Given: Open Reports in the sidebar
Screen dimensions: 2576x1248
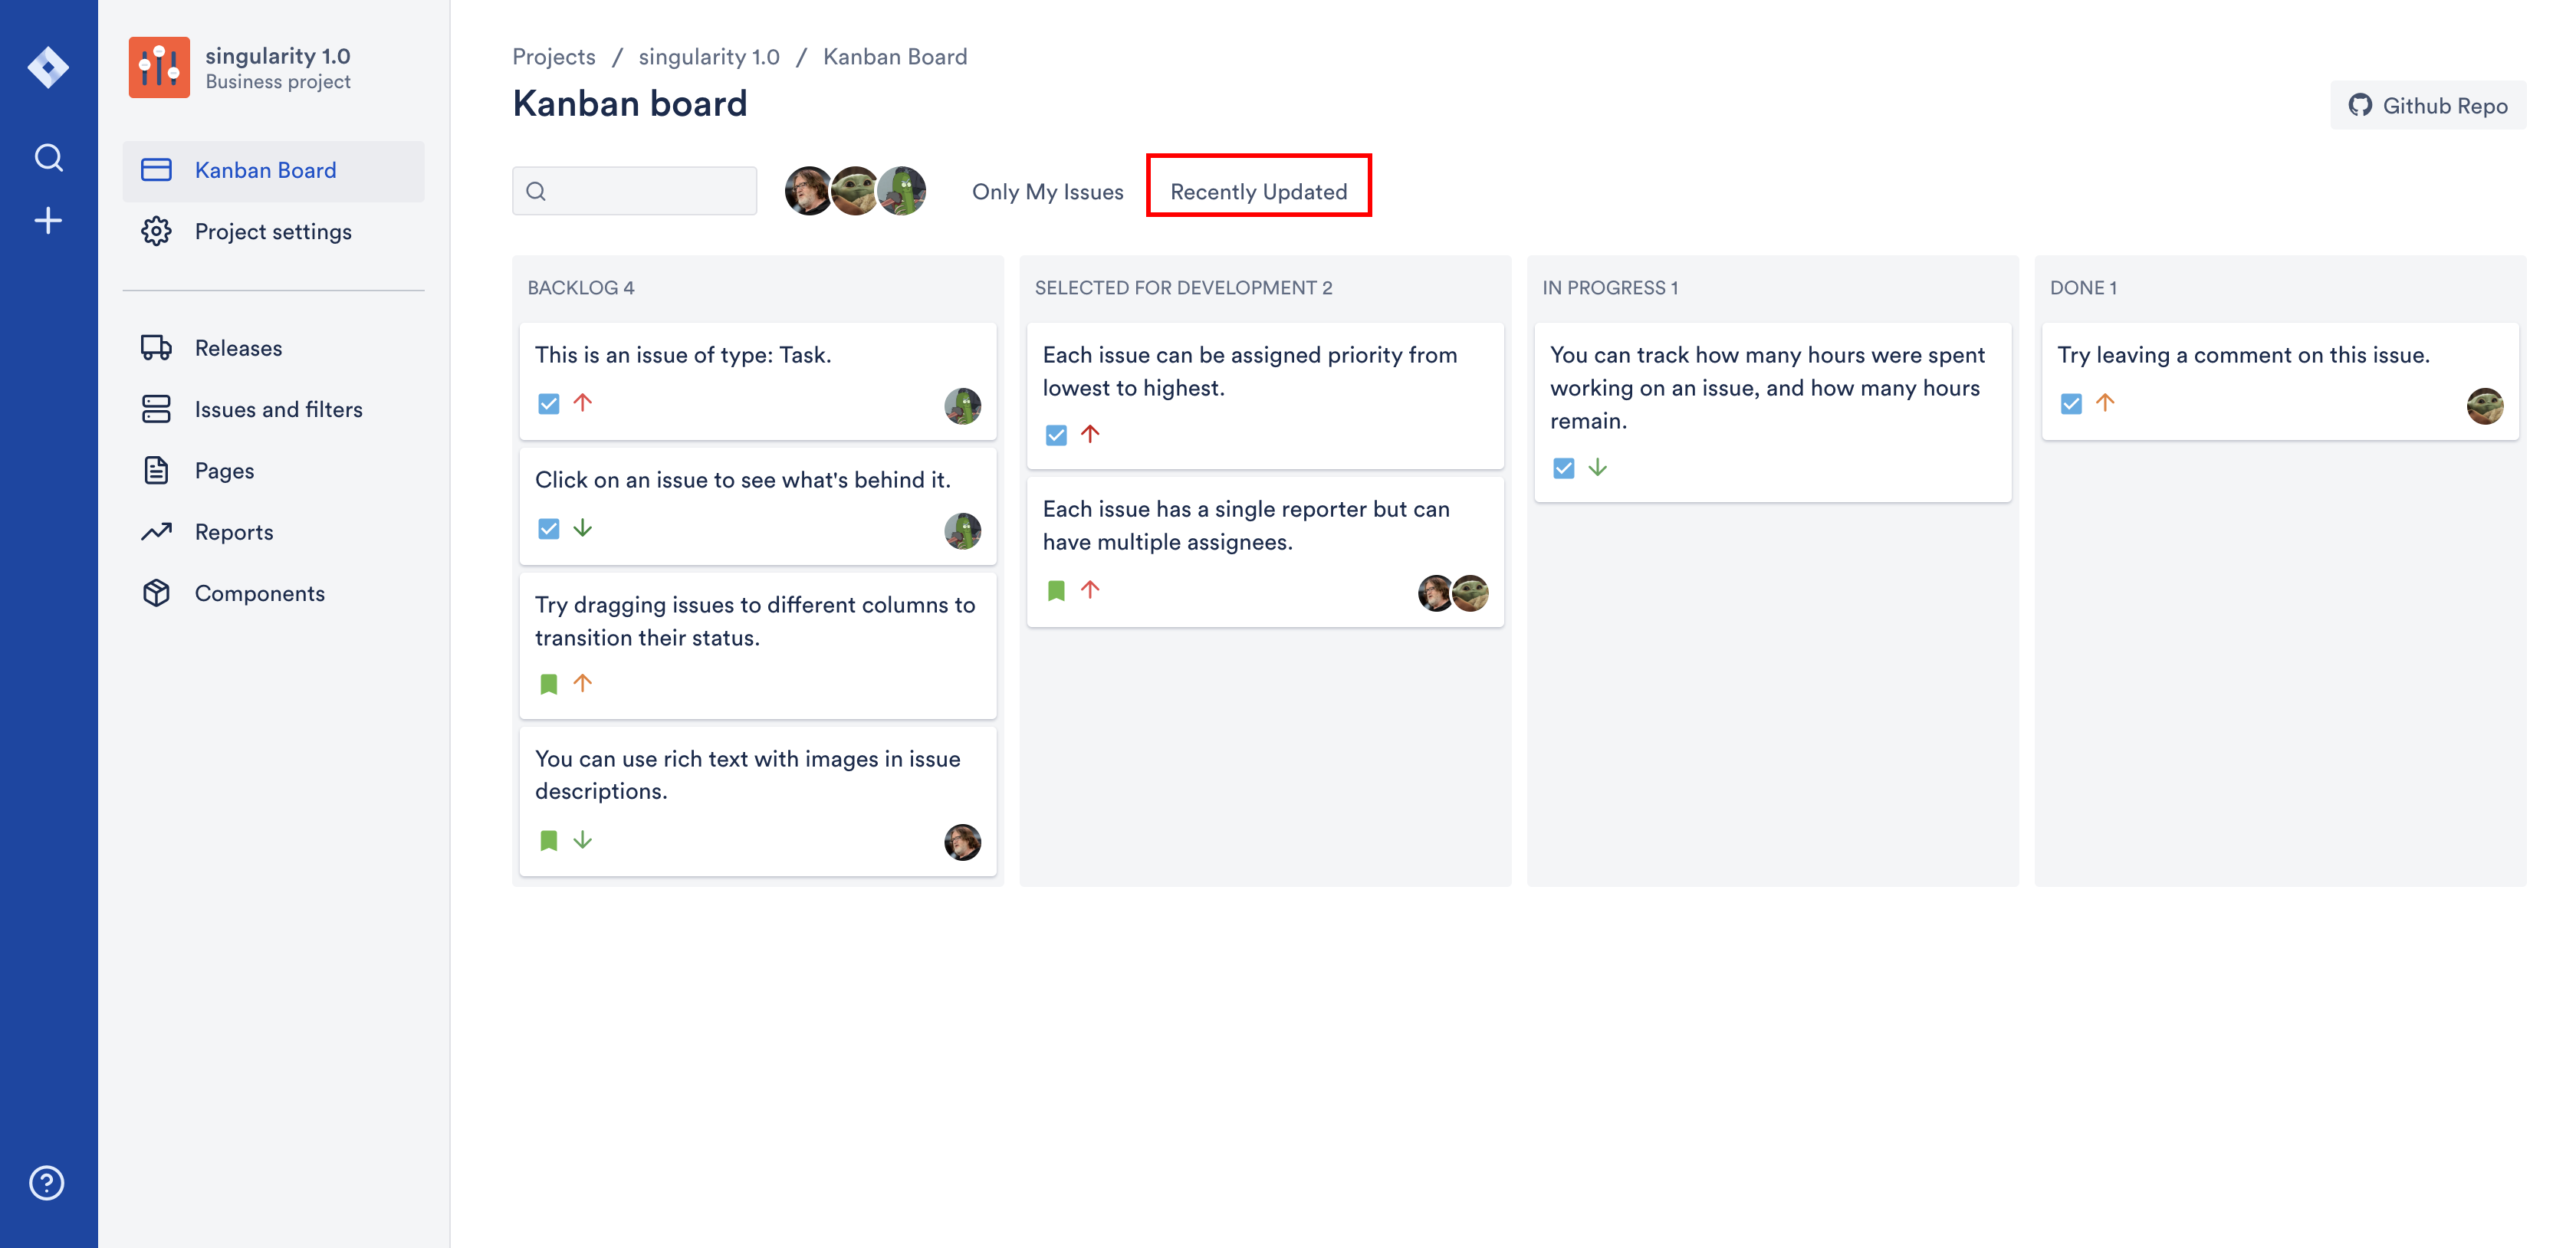Looking at the screenshot, I should [x=233, y=532].
